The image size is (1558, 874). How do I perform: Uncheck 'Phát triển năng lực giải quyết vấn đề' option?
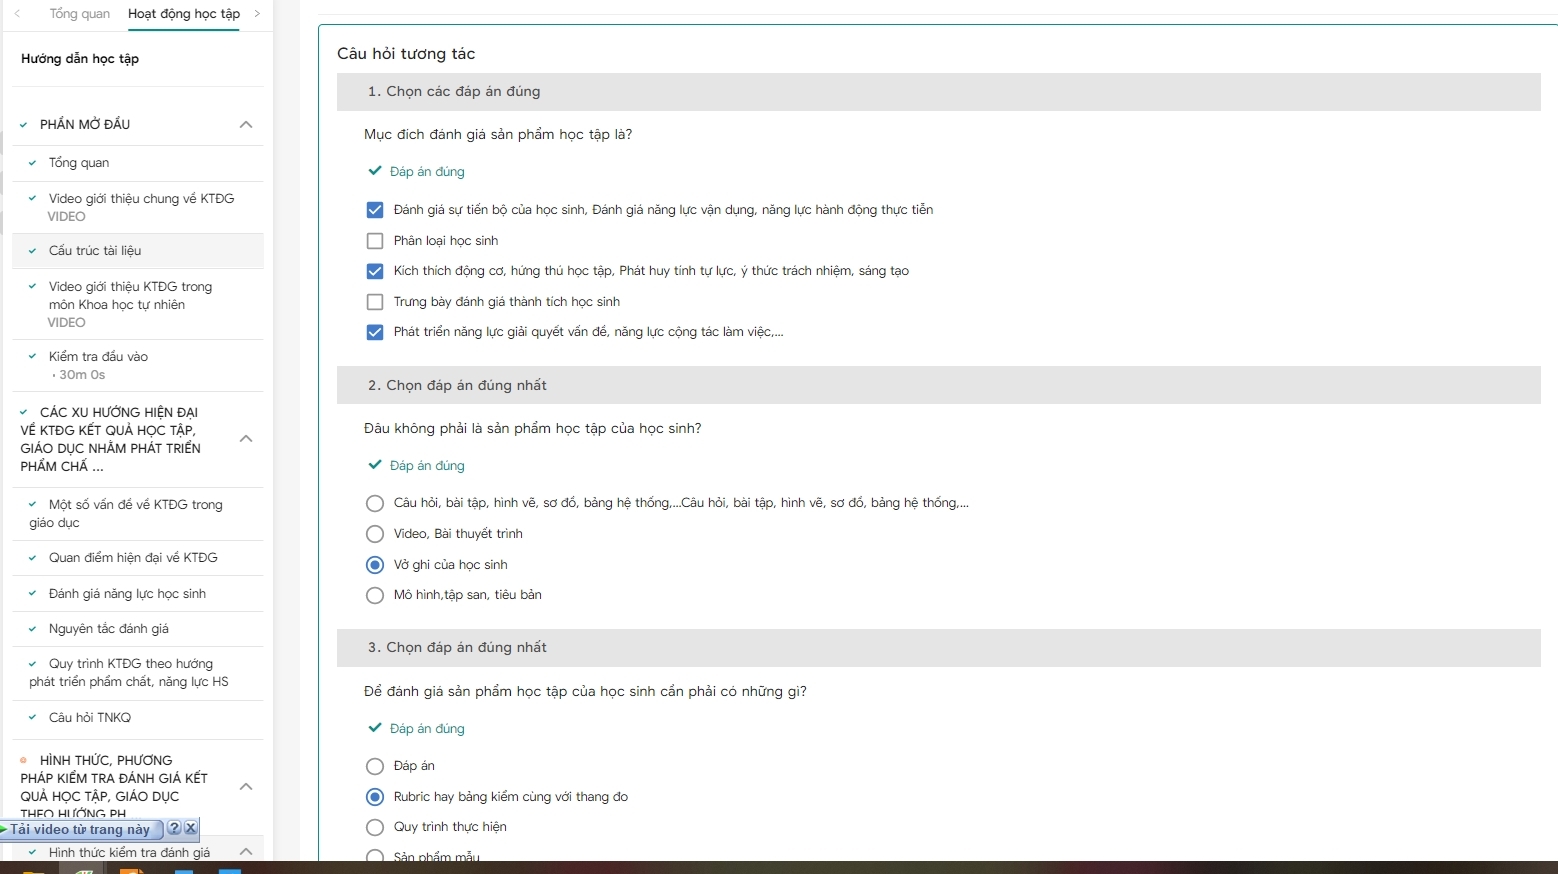pos(375,332)
